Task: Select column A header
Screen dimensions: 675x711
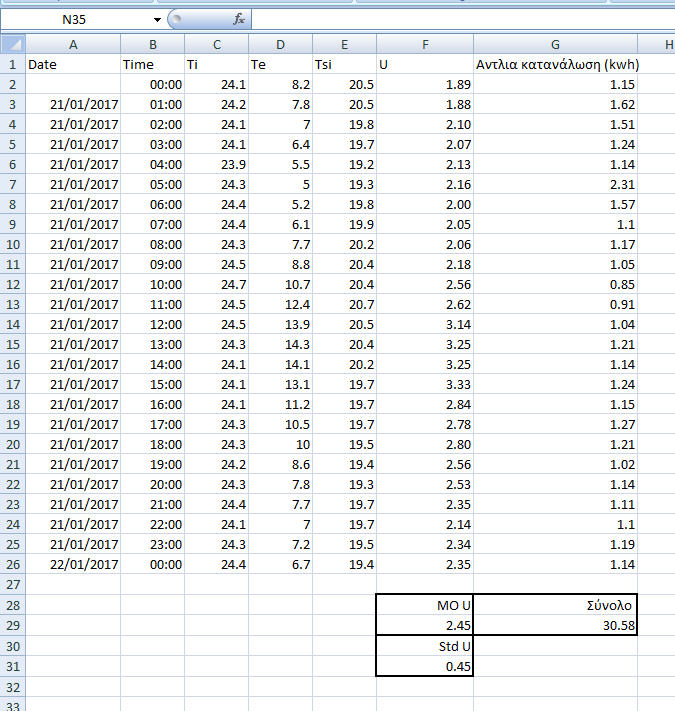Action: [x=73, y=44]
